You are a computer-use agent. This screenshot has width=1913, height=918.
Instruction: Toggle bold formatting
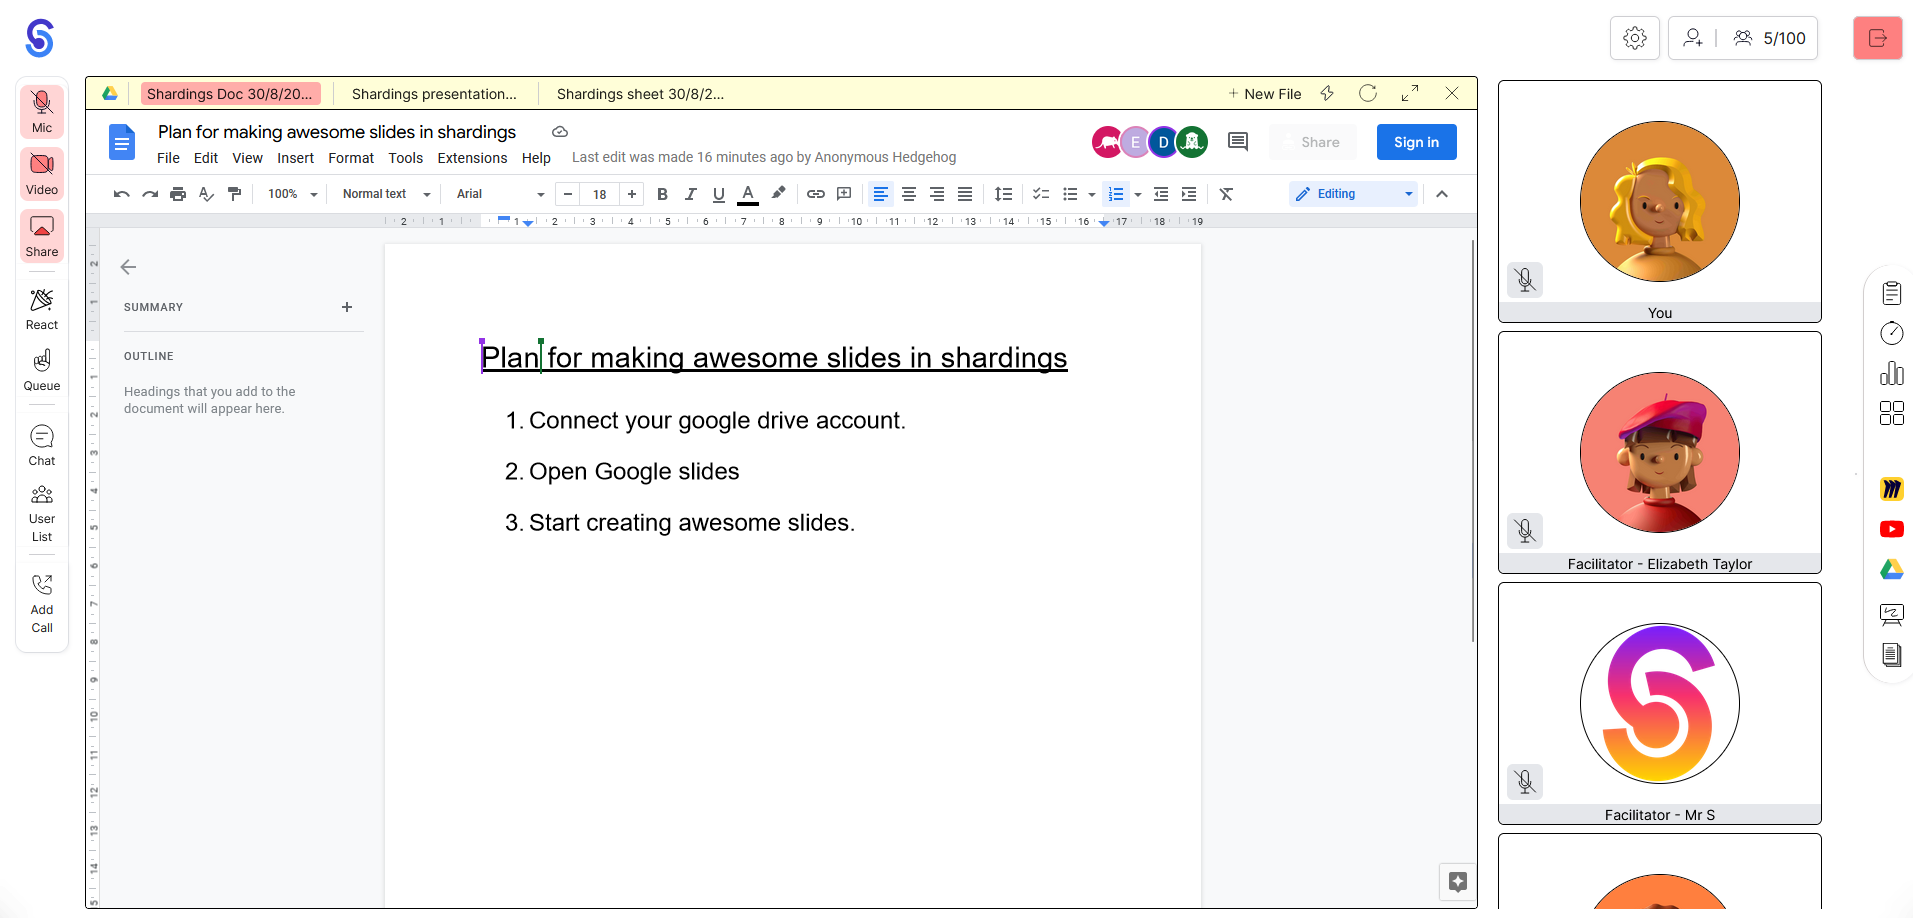click(x=662, y=194)
